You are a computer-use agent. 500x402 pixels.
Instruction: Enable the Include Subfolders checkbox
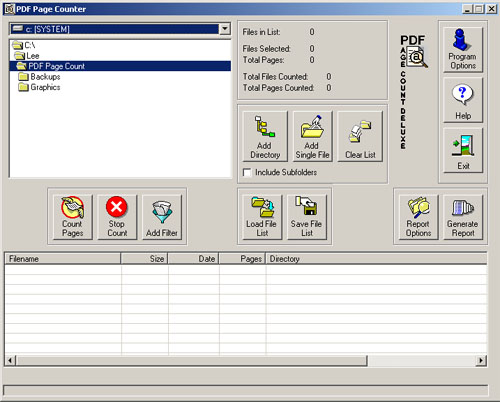click(247, 172)
